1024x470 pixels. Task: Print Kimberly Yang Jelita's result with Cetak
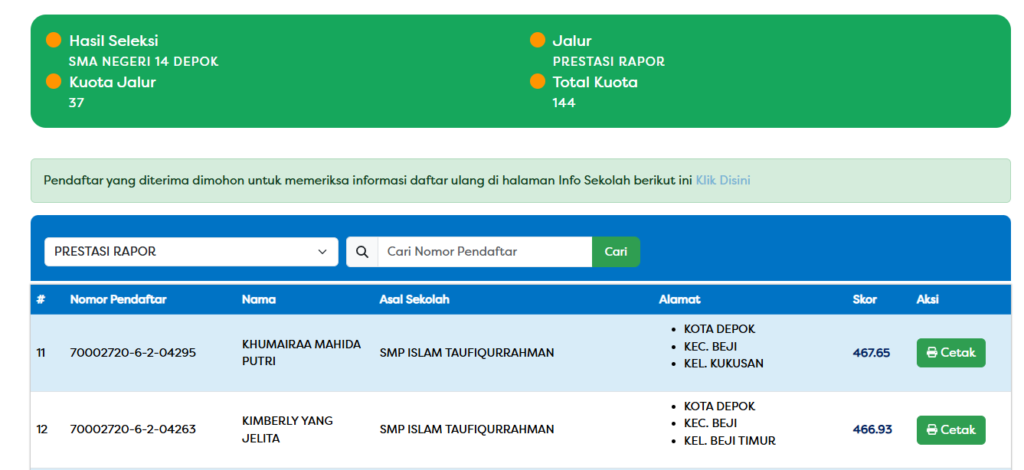950,430
